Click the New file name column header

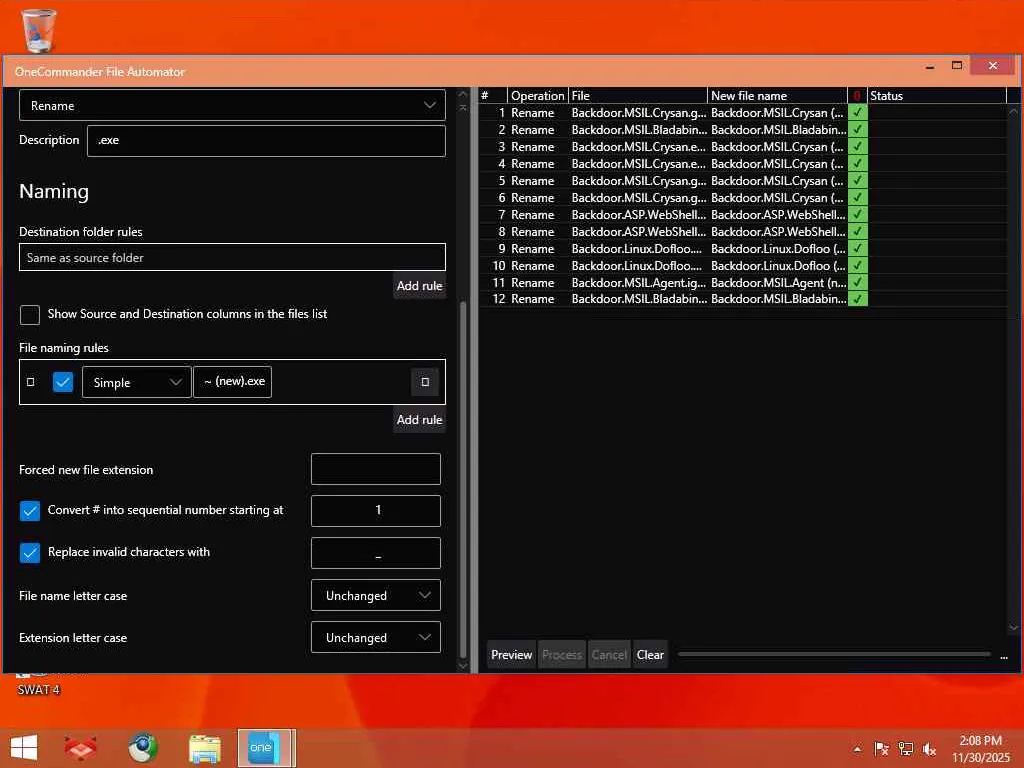777,95
